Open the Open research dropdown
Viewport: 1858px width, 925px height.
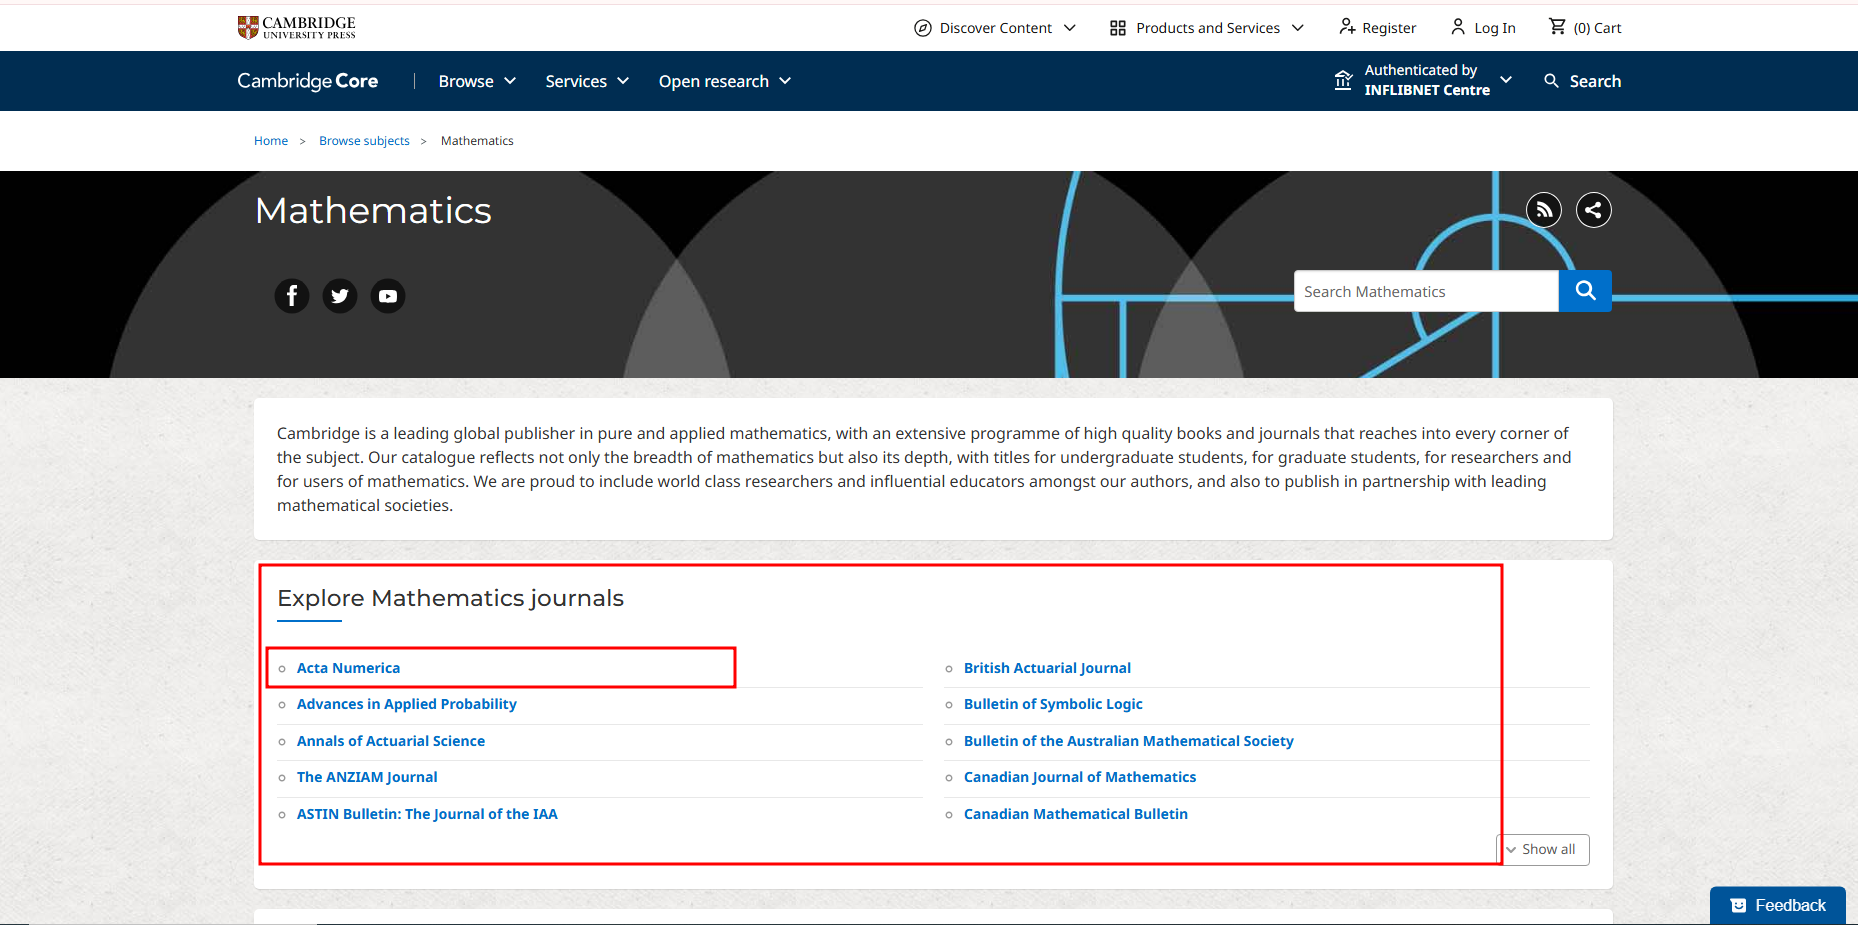pyautogui.click(x=724, y=81)
